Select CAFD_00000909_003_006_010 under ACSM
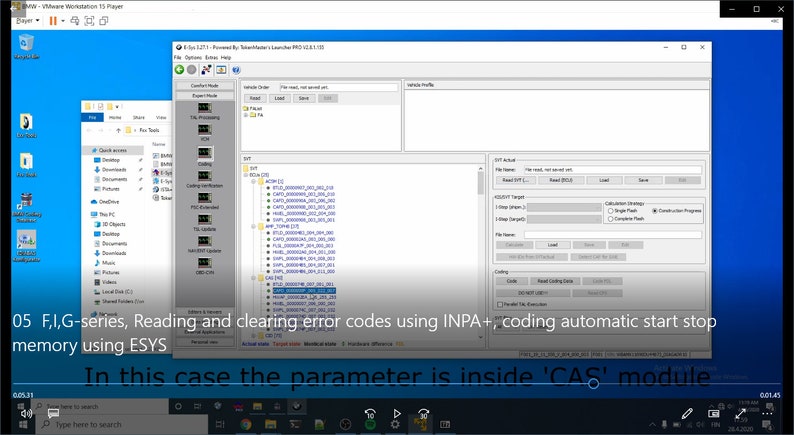 click(x=303, y=194)
